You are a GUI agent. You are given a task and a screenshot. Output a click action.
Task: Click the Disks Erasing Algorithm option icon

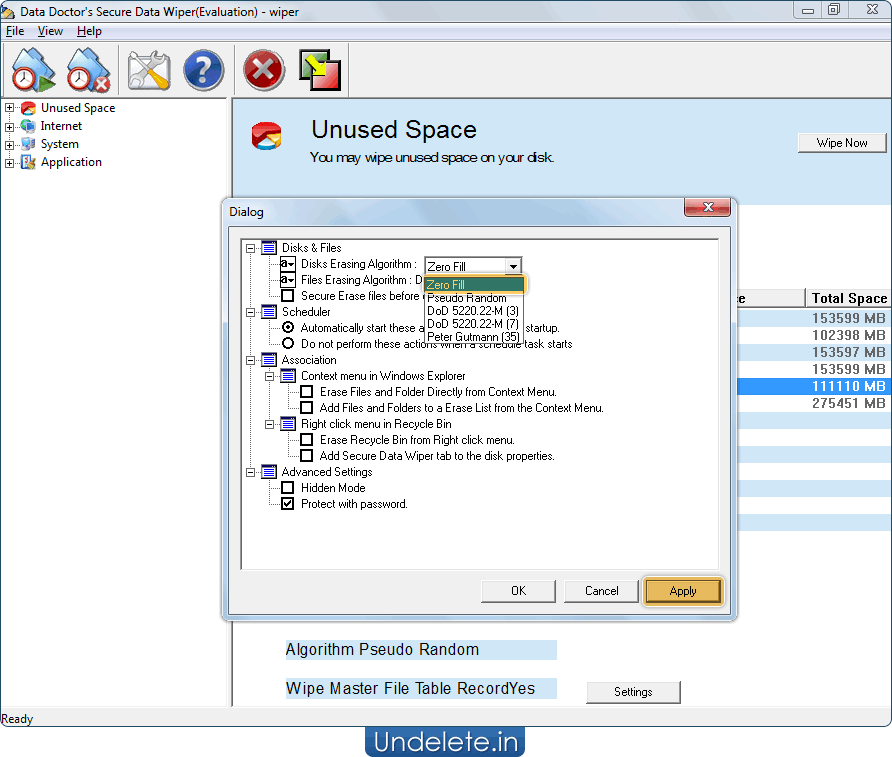click(288, 264)
